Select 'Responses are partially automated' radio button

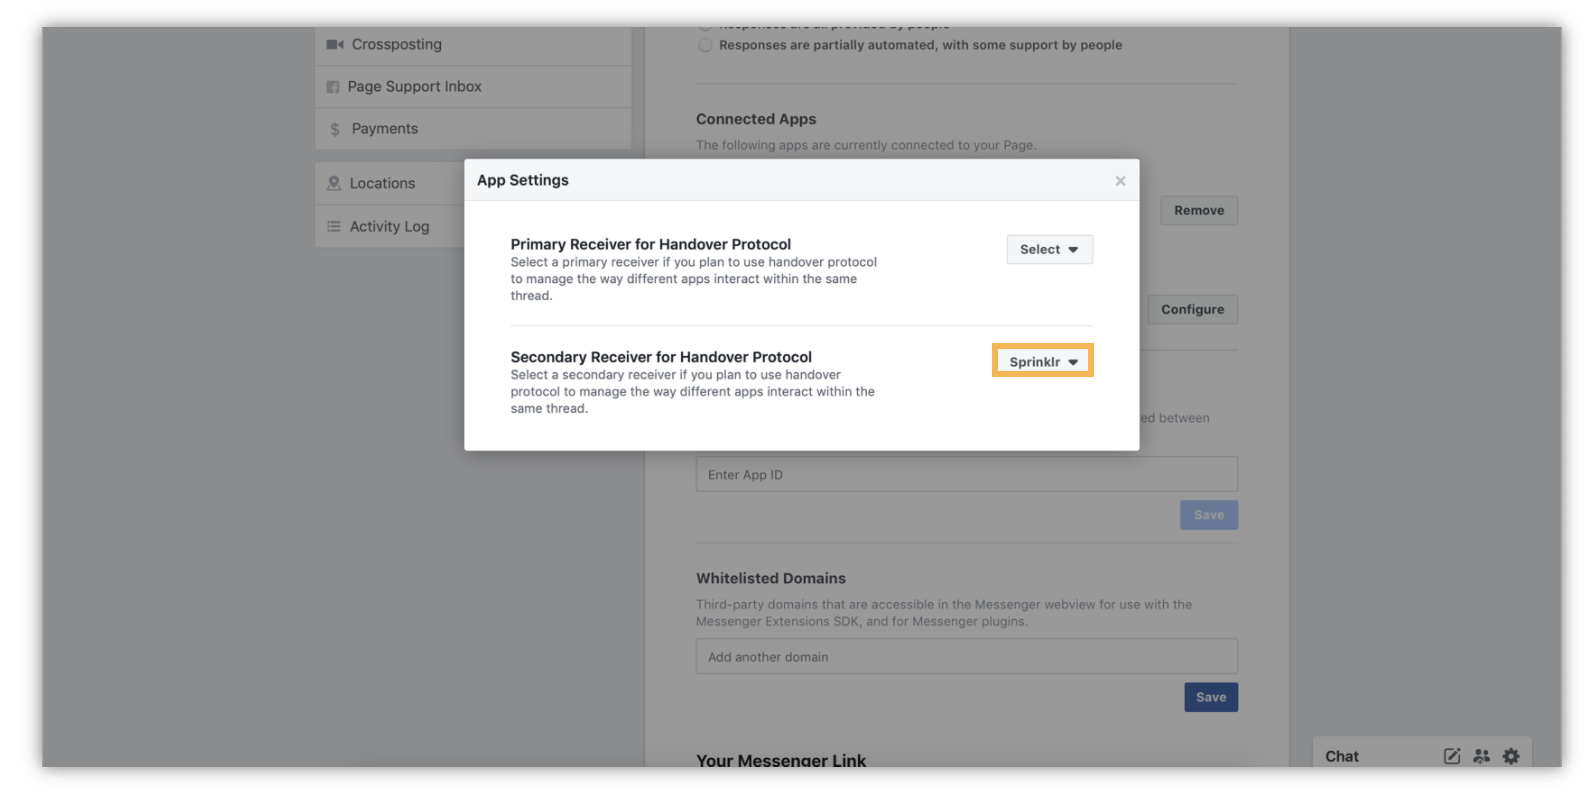(x=706, y=44)
